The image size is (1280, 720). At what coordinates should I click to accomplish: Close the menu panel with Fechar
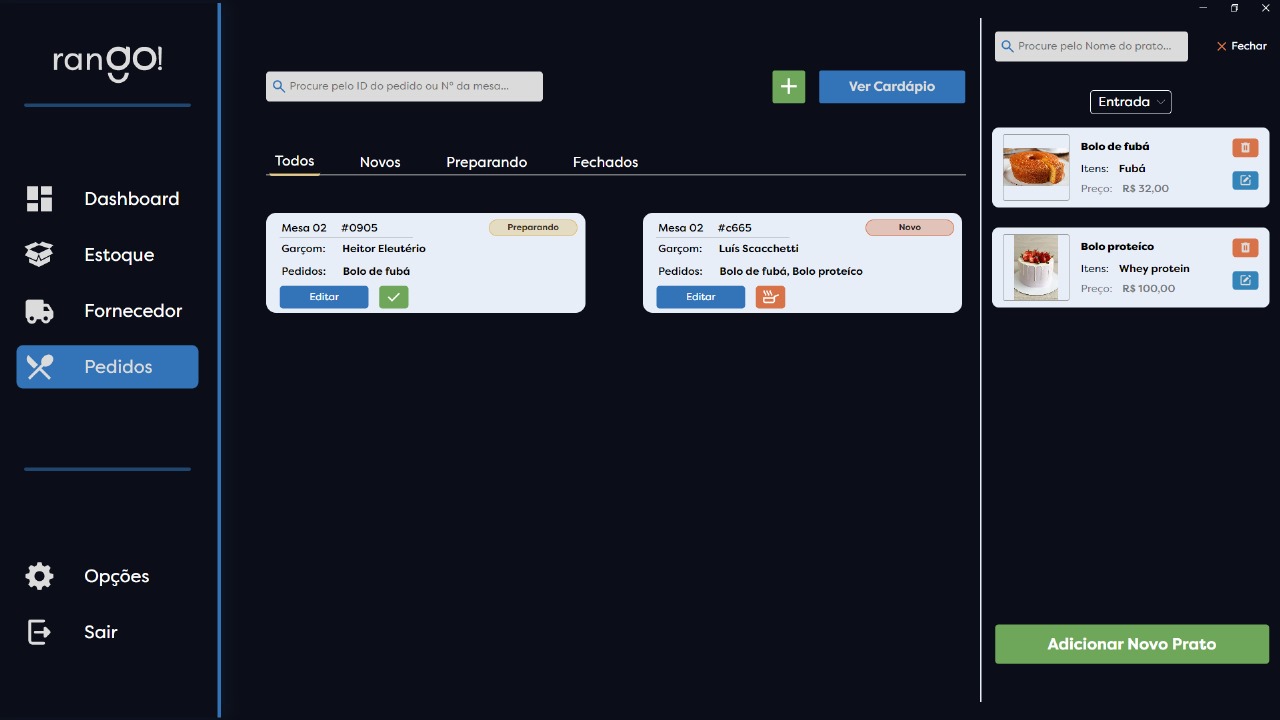[1241, 46]
